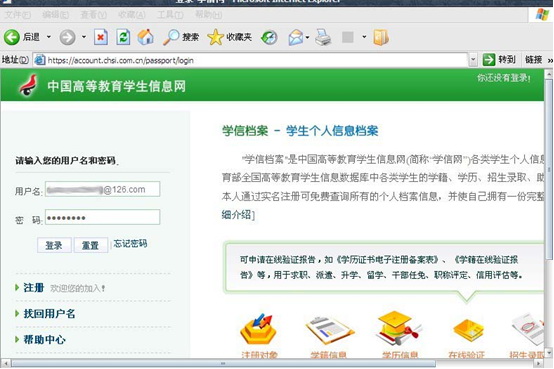This screenshot has width=554, height=369.
Task: Click the Forward arrow button
Action: point(67,37)
